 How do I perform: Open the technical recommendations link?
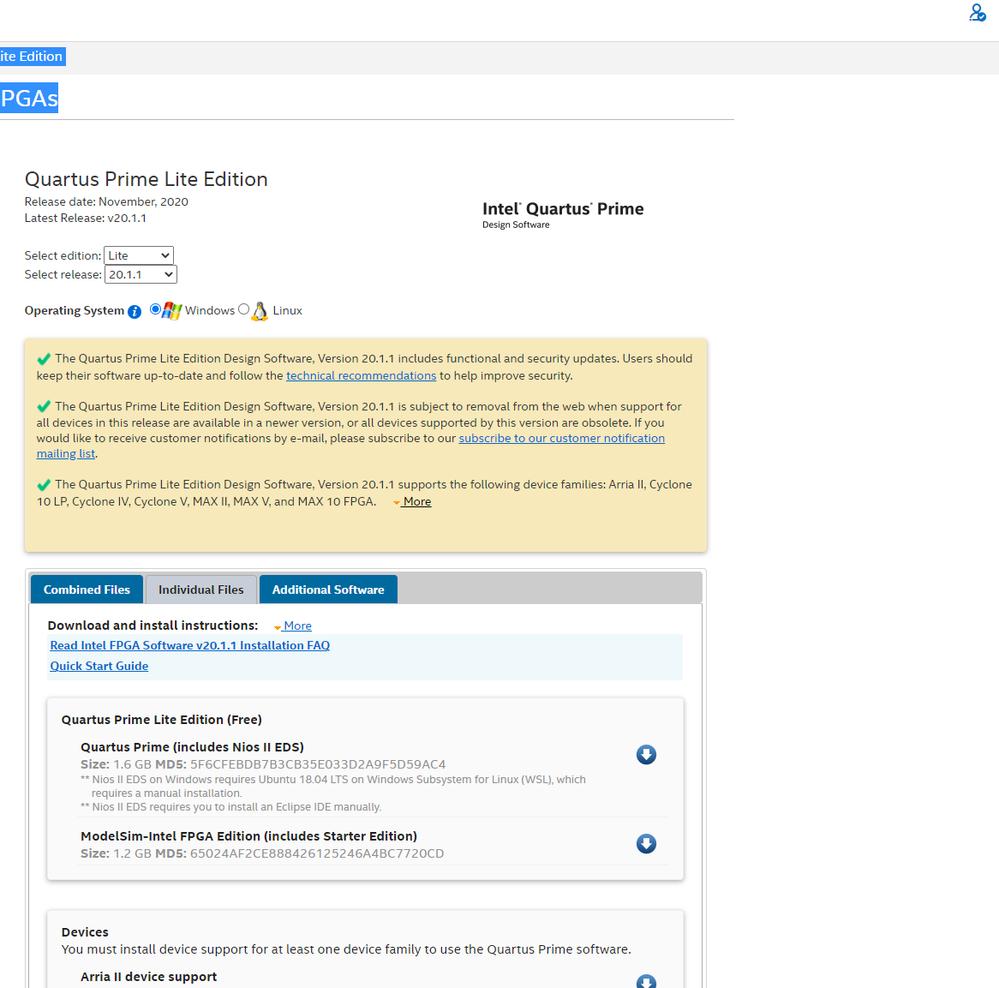coord(361,376)
